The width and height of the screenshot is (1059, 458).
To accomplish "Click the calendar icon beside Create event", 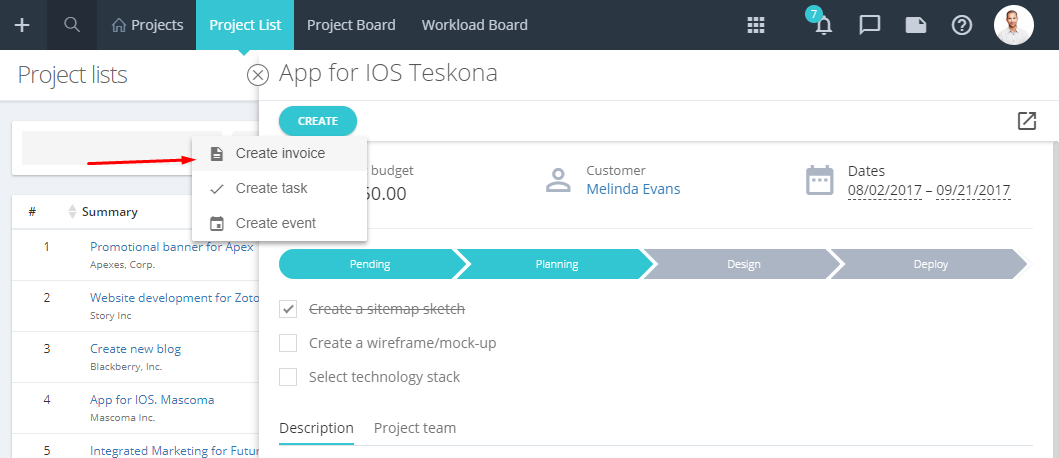I will pyautogui.click(x=216, y=224).
